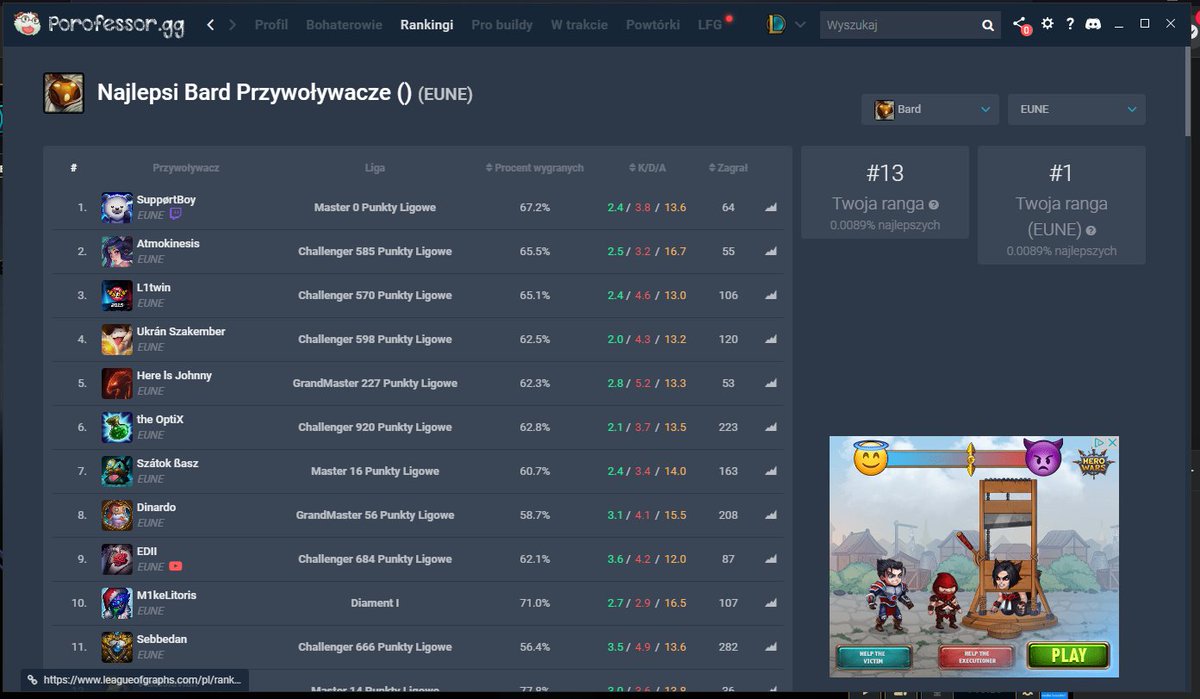Open the Bard champion dropdown
This screenshot has width=1200, height=699.
click(930, 109)
